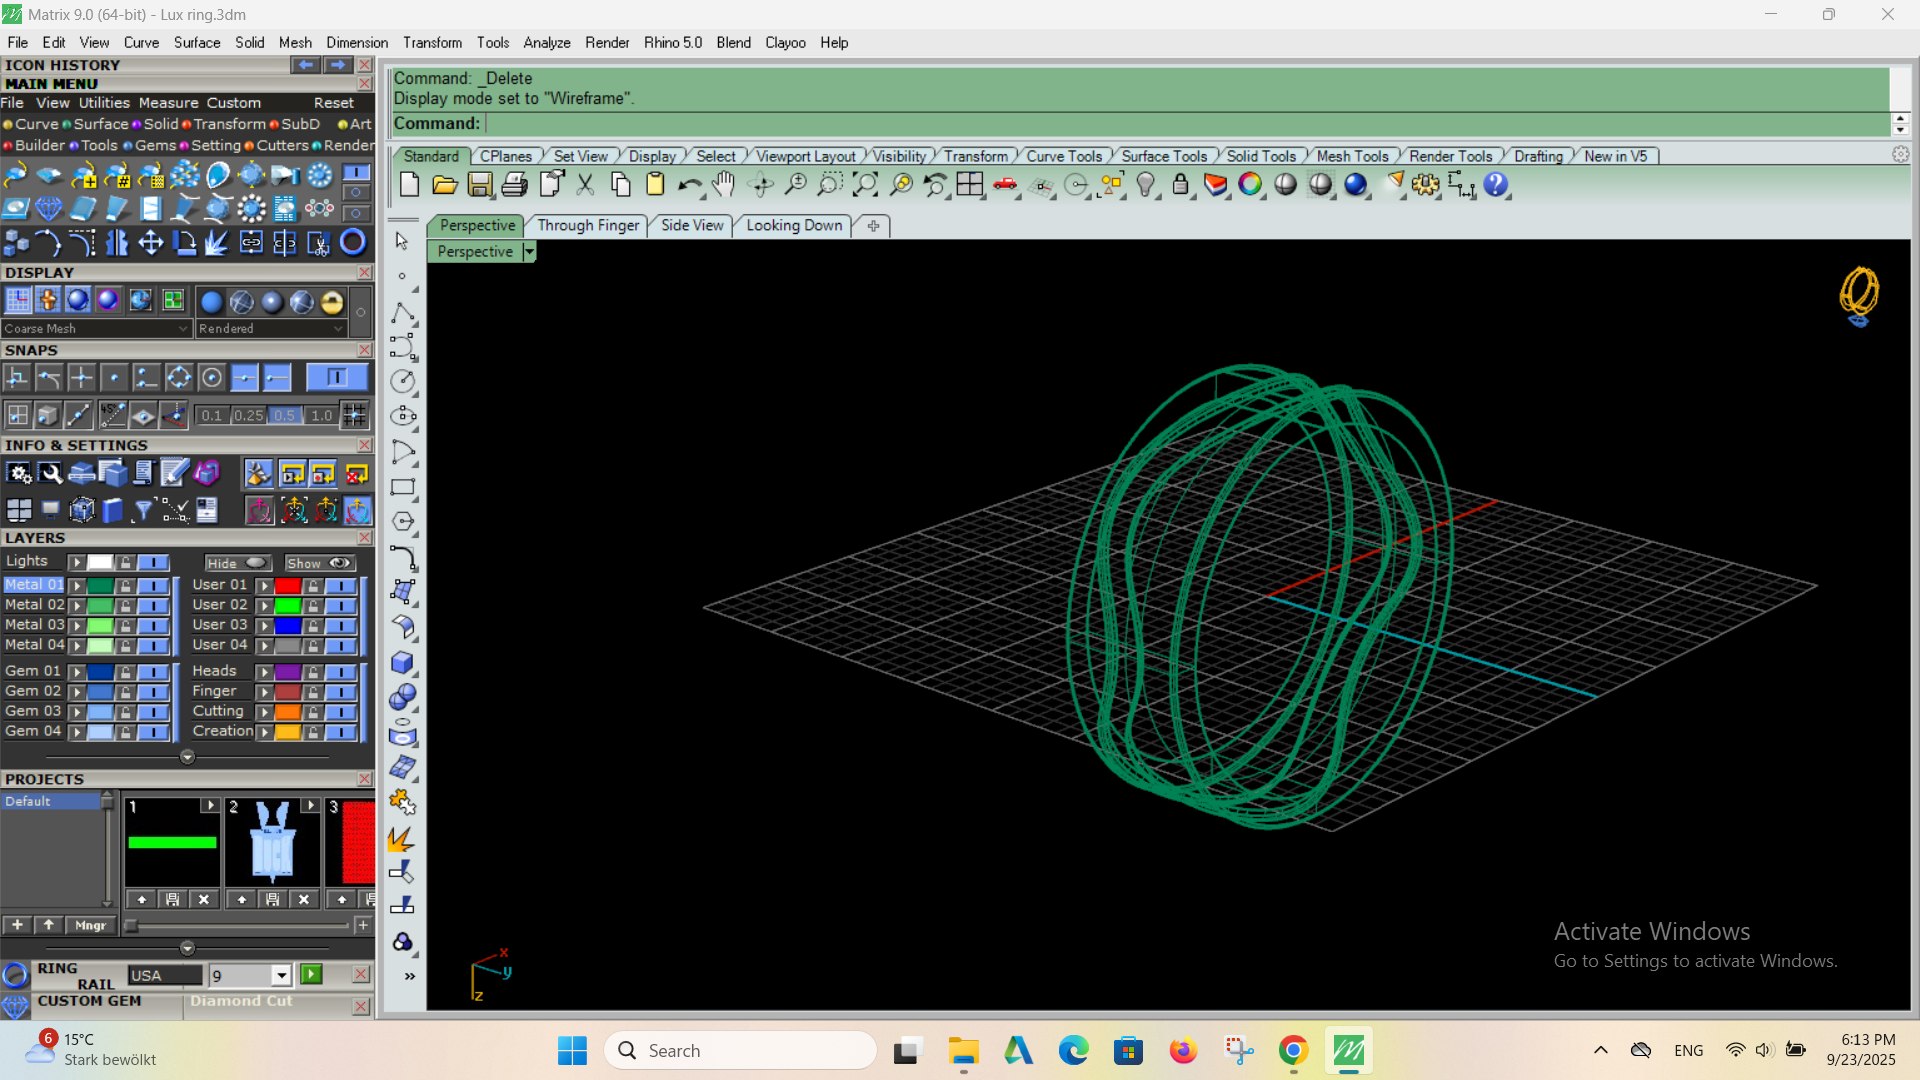
Task: Open the Coarse Mesh dropdown
Action: click(x=96, y=328)
